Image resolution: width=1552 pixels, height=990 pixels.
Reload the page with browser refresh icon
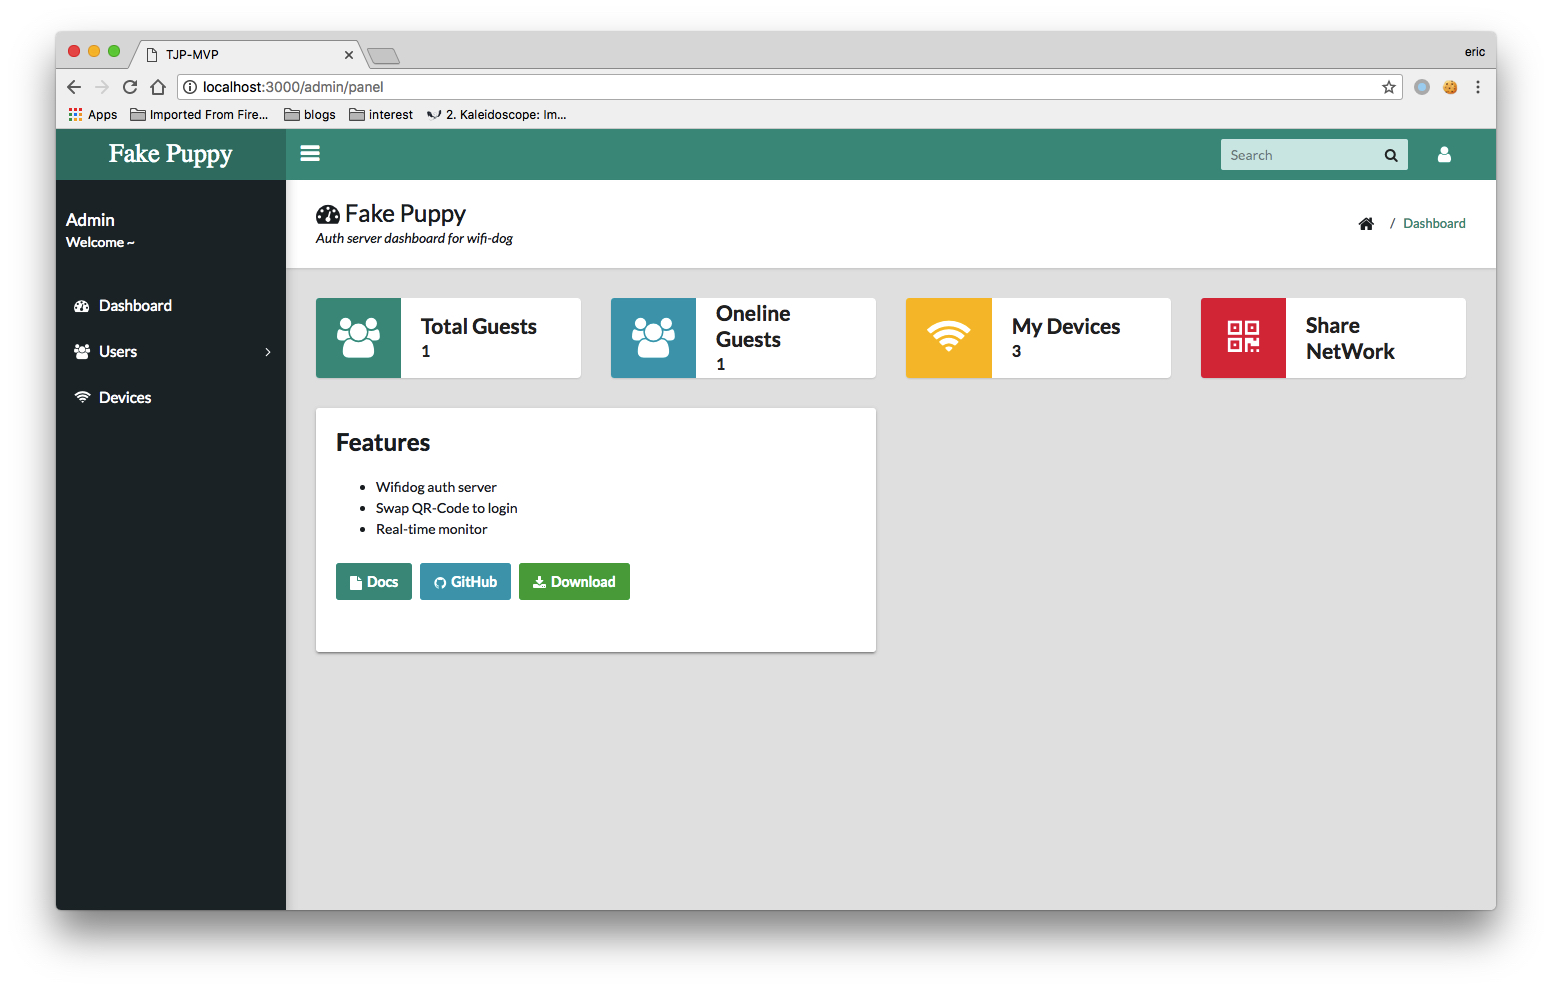[130, 87]
